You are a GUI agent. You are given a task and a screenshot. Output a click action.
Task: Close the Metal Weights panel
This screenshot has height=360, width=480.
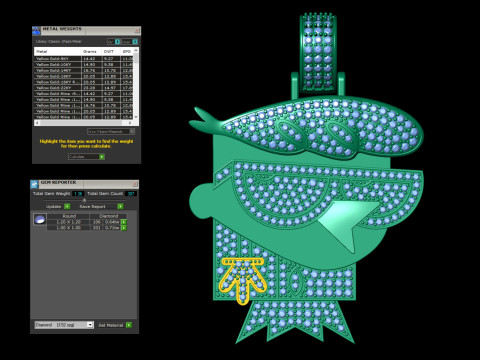pos(137,31)
